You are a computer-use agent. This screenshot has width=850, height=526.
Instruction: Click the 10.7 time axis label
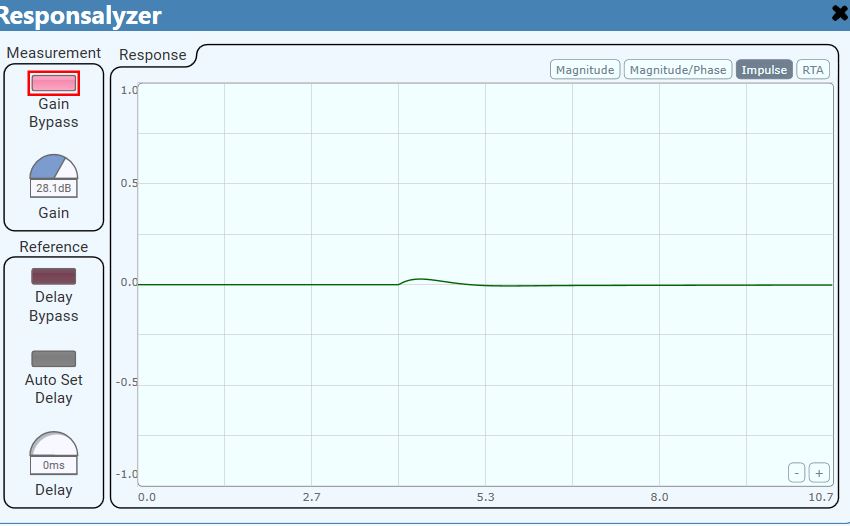pyautogui.click(x=820, y=497)
